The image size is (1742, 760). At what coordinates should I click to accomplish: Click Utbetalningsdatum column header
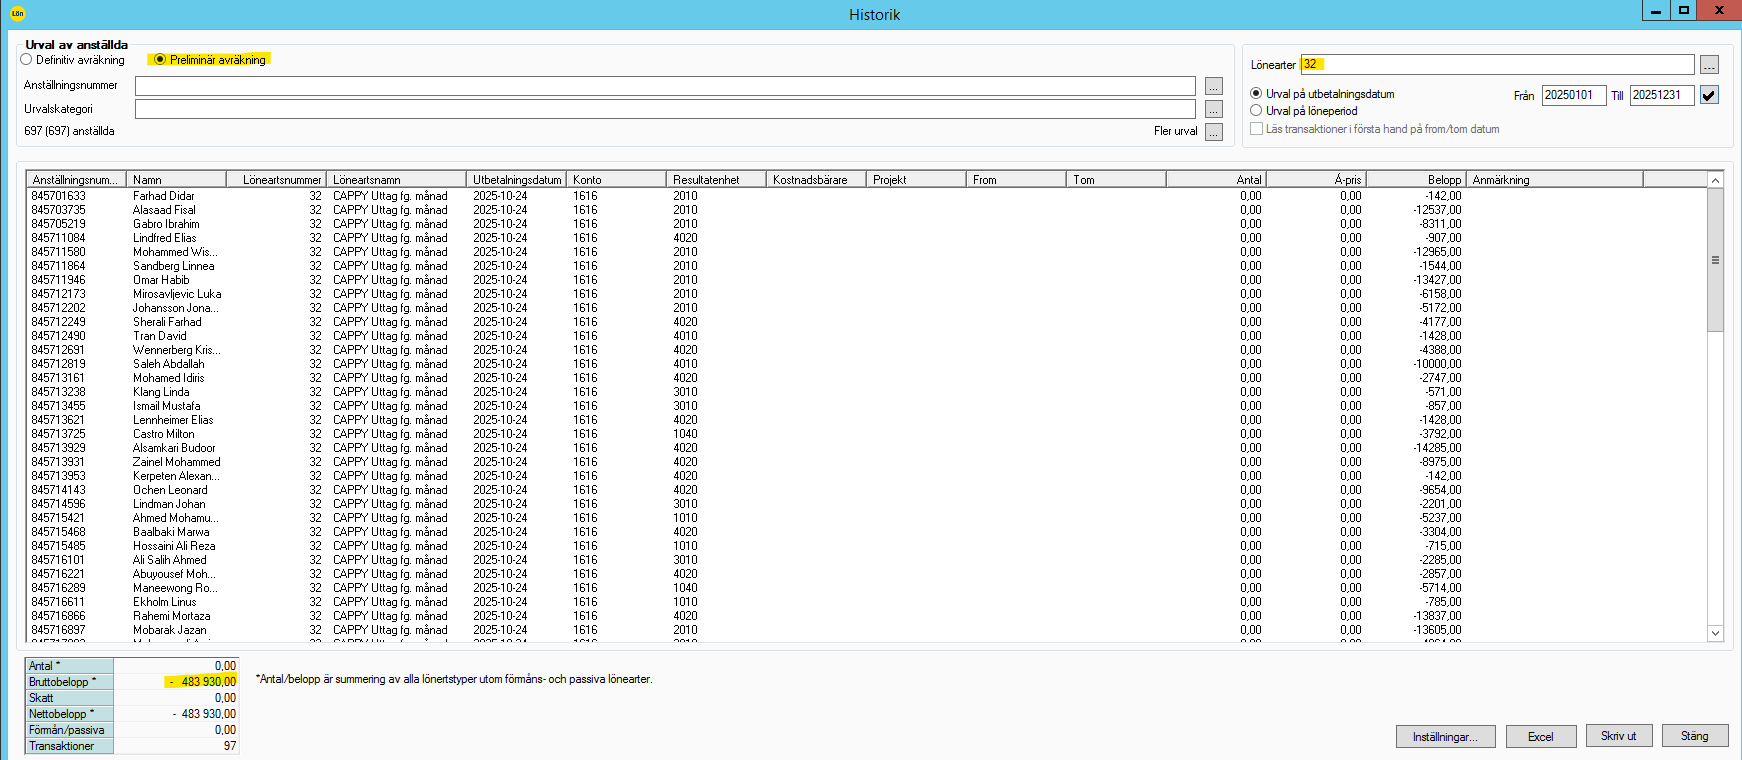[516, 180]
